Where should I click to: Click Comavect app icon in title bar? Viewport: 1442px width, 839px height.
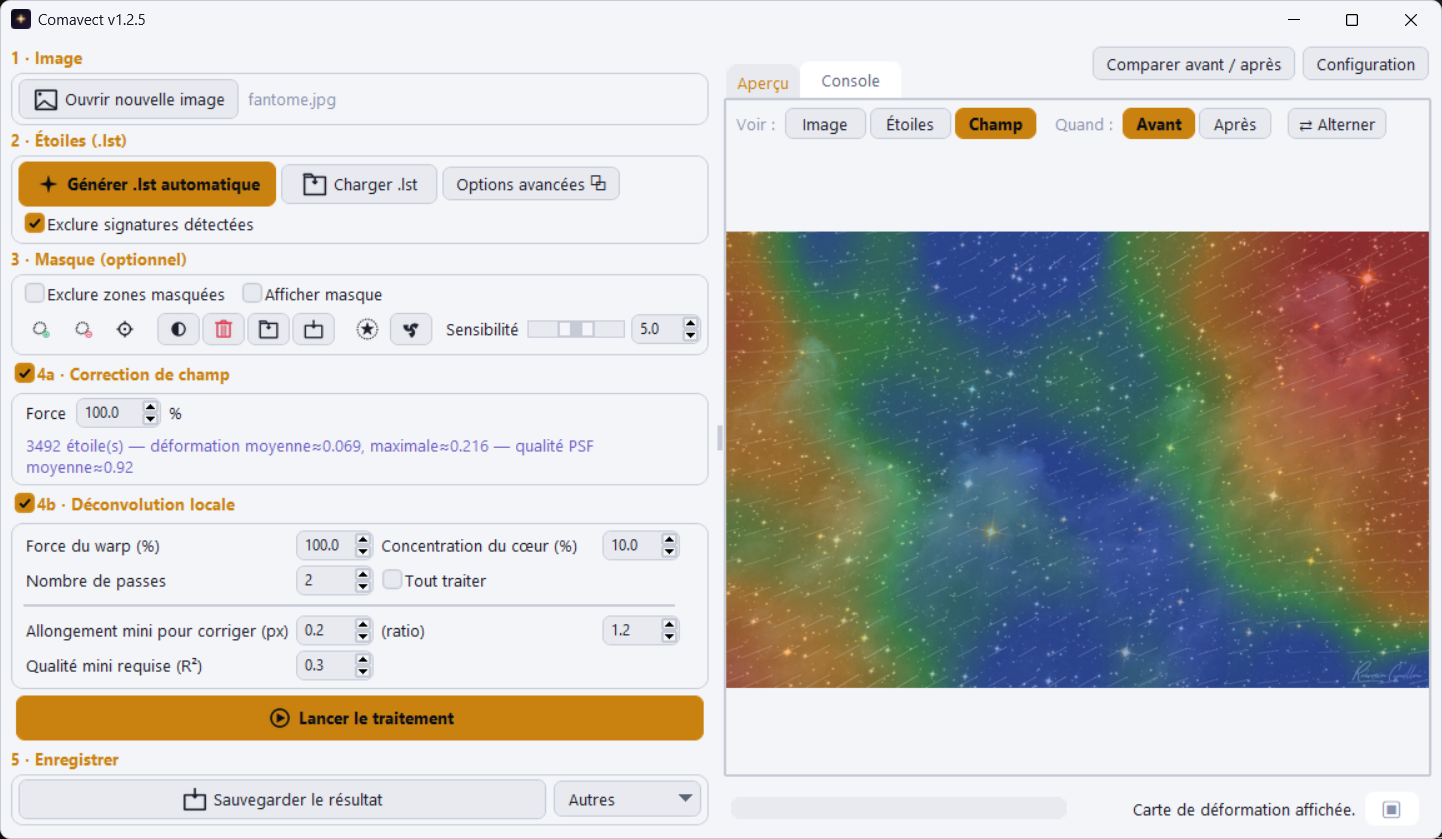tap(21, 20)
